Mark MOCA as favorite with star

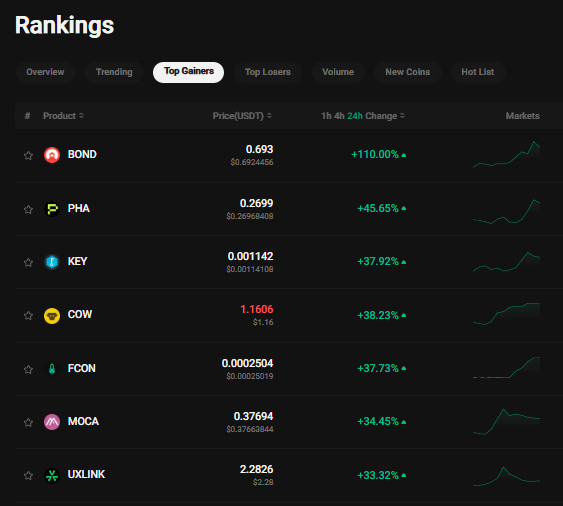click(28, 422)
